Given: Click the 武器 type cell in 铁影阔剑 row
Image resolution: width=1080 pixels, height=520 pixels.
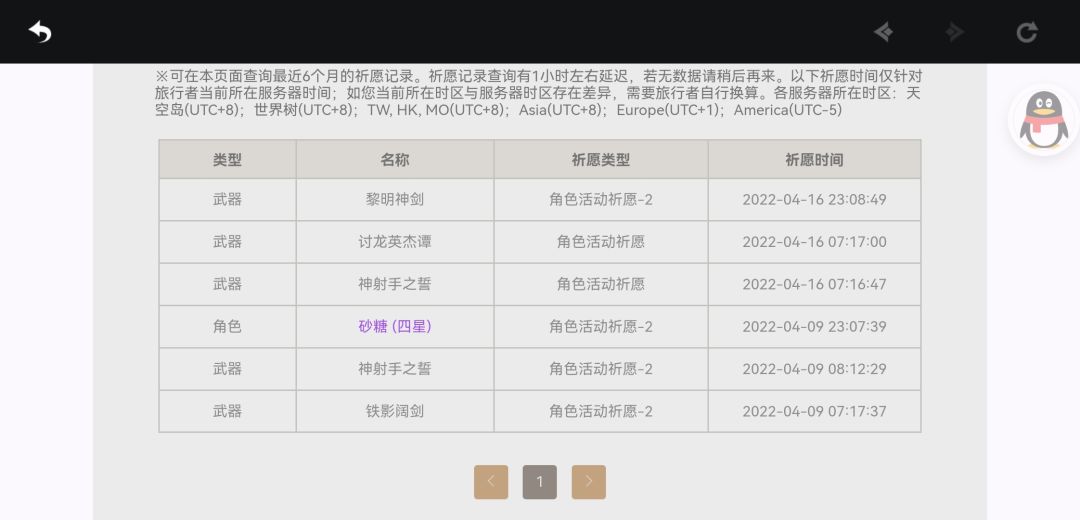Looking at the screenshot, I should 227,411.
